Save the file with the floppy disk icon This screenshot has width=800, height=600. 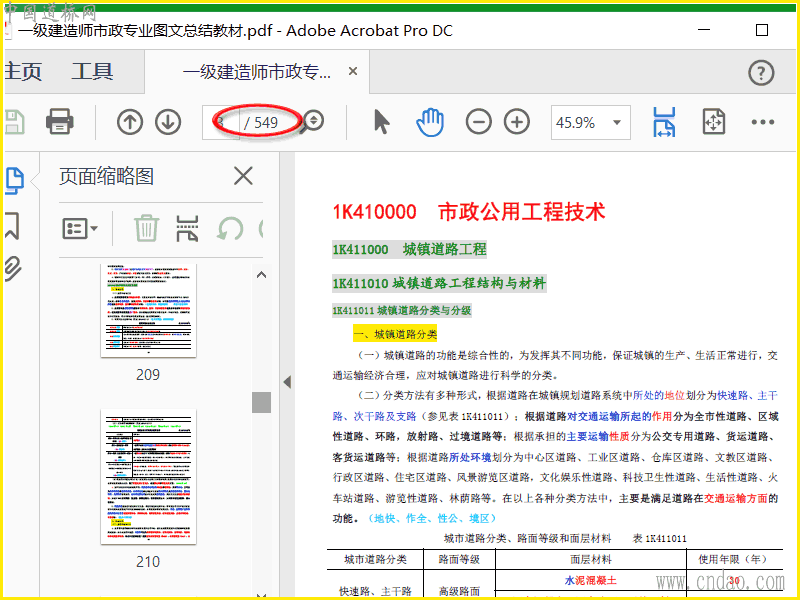[14, 122]
